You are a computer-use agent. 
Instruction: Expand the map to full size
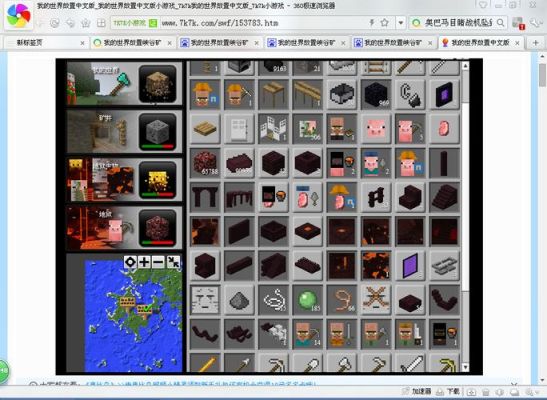(x=173, y=262)
